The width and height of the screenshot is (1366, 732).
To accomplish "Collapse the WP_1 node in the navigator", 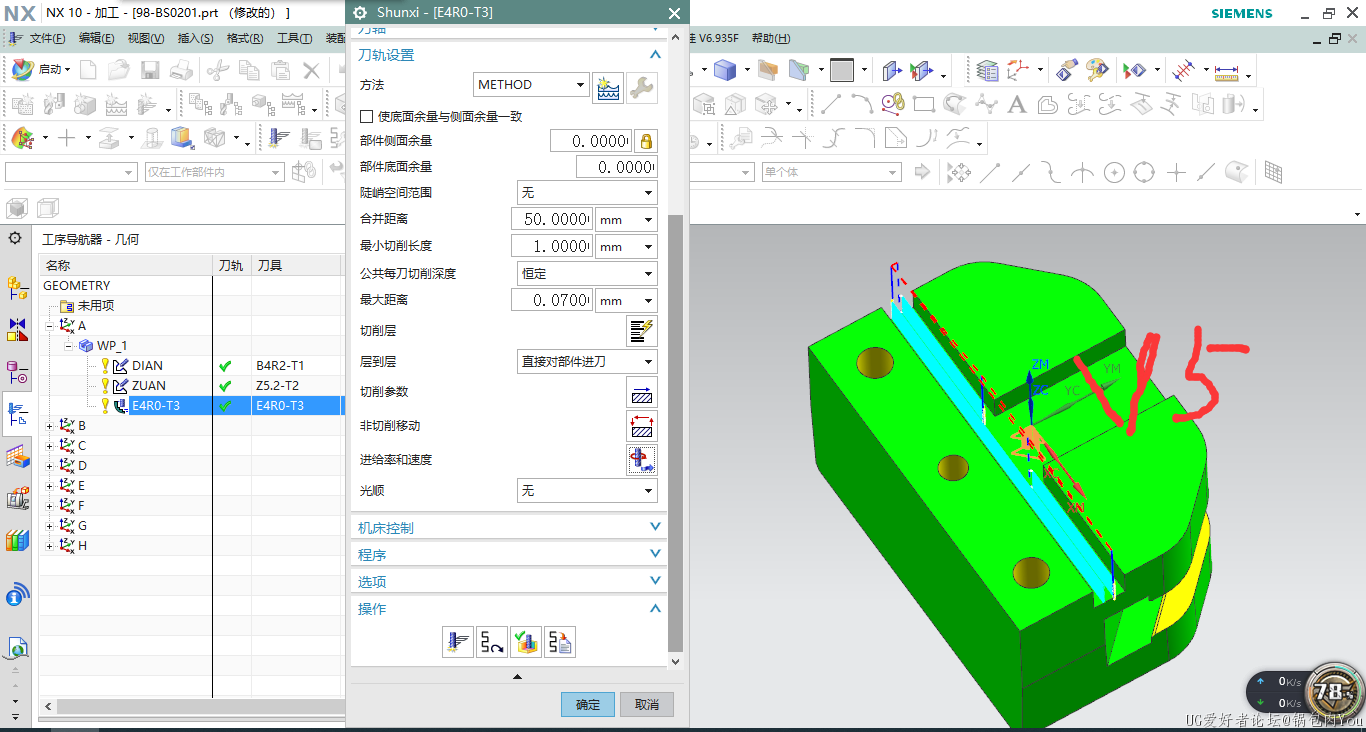I will (68, 346).
